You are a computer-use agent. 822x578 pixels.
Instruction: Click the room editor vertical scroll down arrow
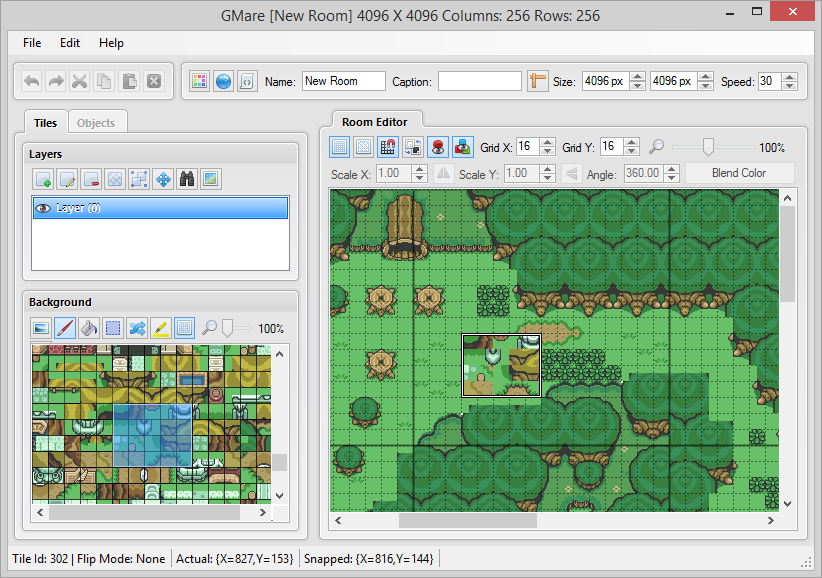787,504
